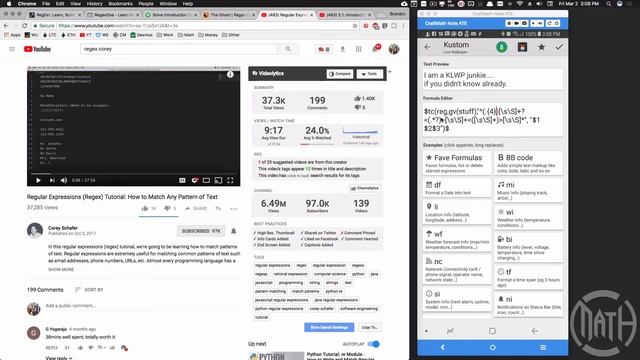The width and height of the screenshot is (640, 360).
Task: Select the 'pattern matching' tag
Action: pyautogui.click(x=271, y=291)
